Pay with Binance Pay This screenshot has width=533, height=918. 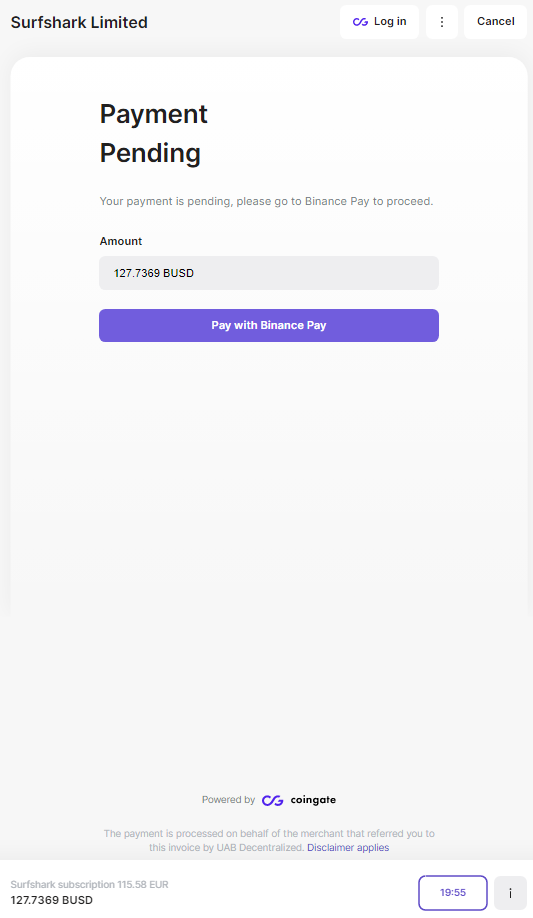pos(269,326)
